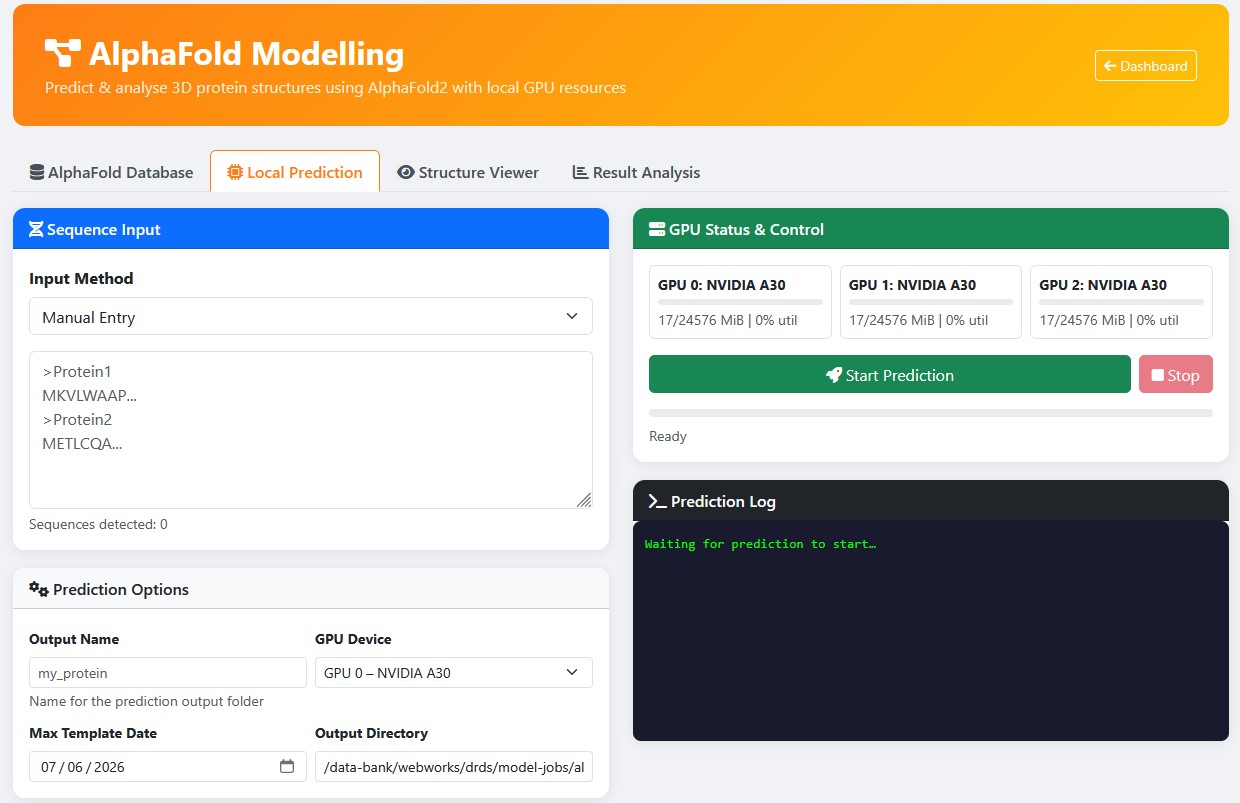Viewport: 1240px width, 803px height.
Task: Click the database icon on AlphaFold Database tab
Action: tap(37, 172)
